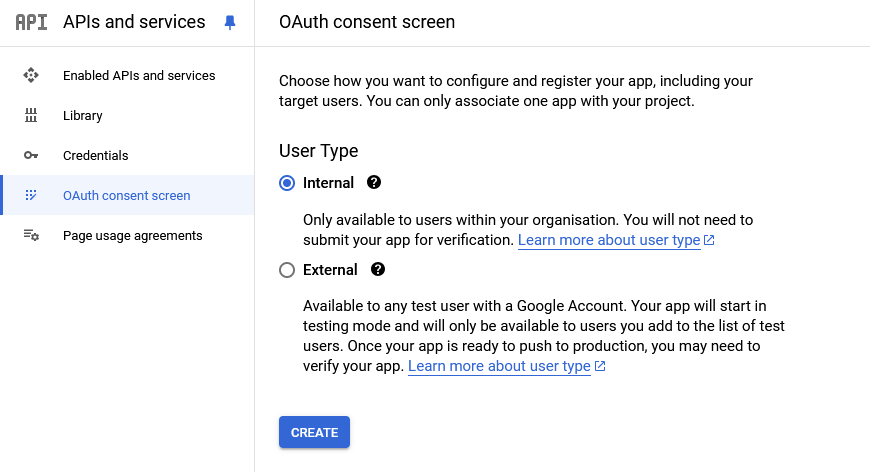Click the APIs and services header title

134,22
